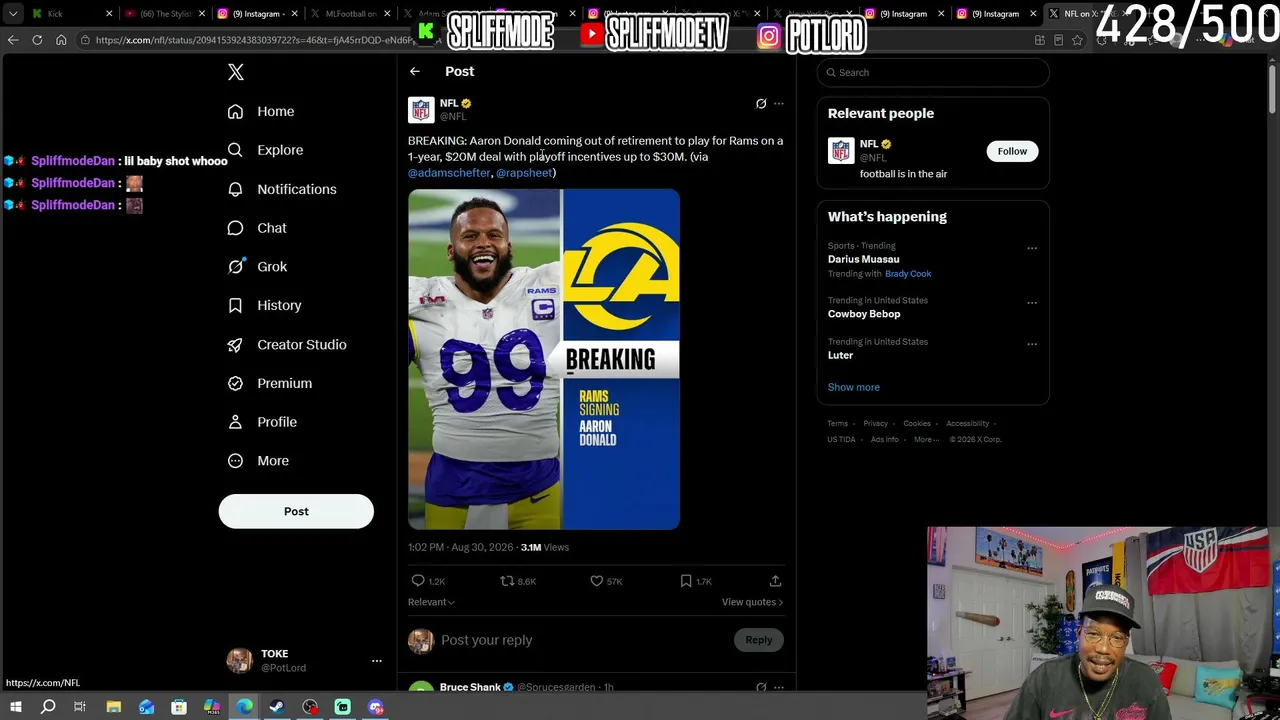Open the Darius Muasau trending topic
Image resolution: width=1280 pixels, height=720 pixels.
(x=863, y=259)
